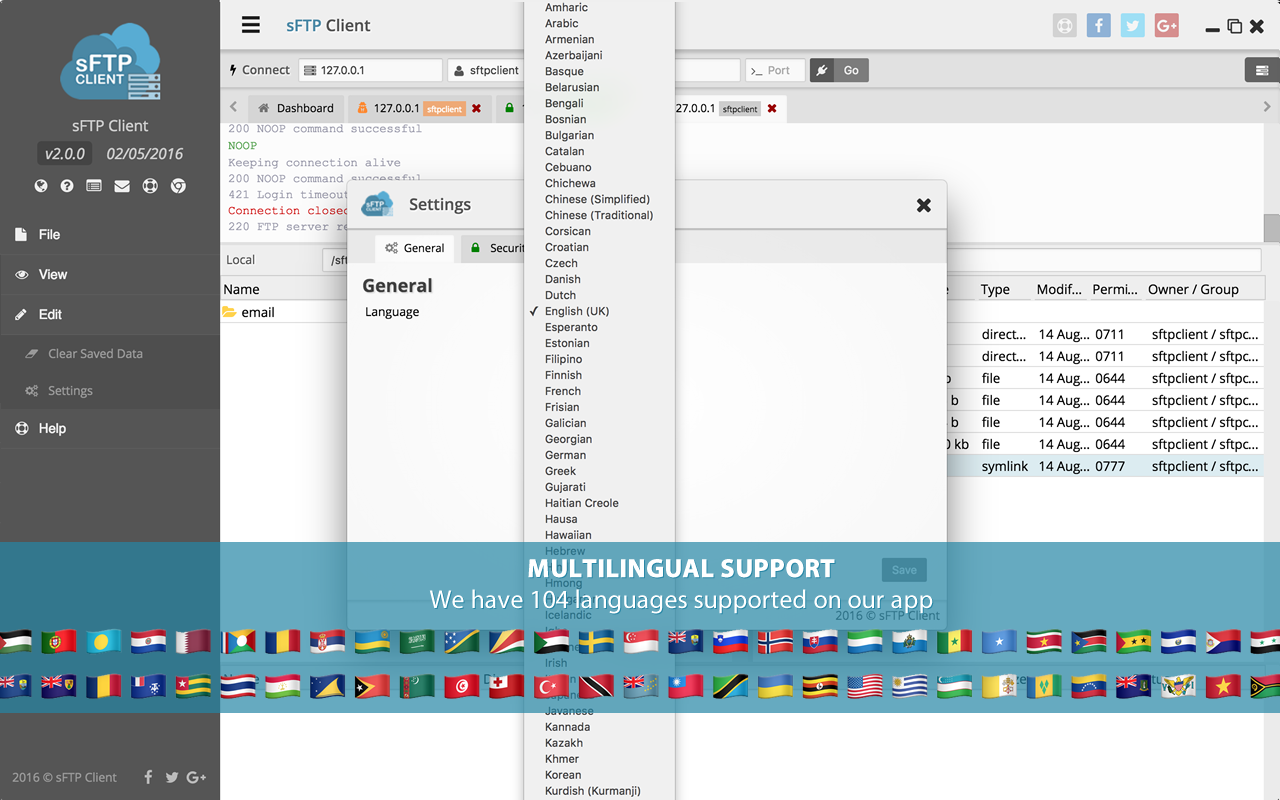
Task: Save the language settings
Action: coord(903,568)
